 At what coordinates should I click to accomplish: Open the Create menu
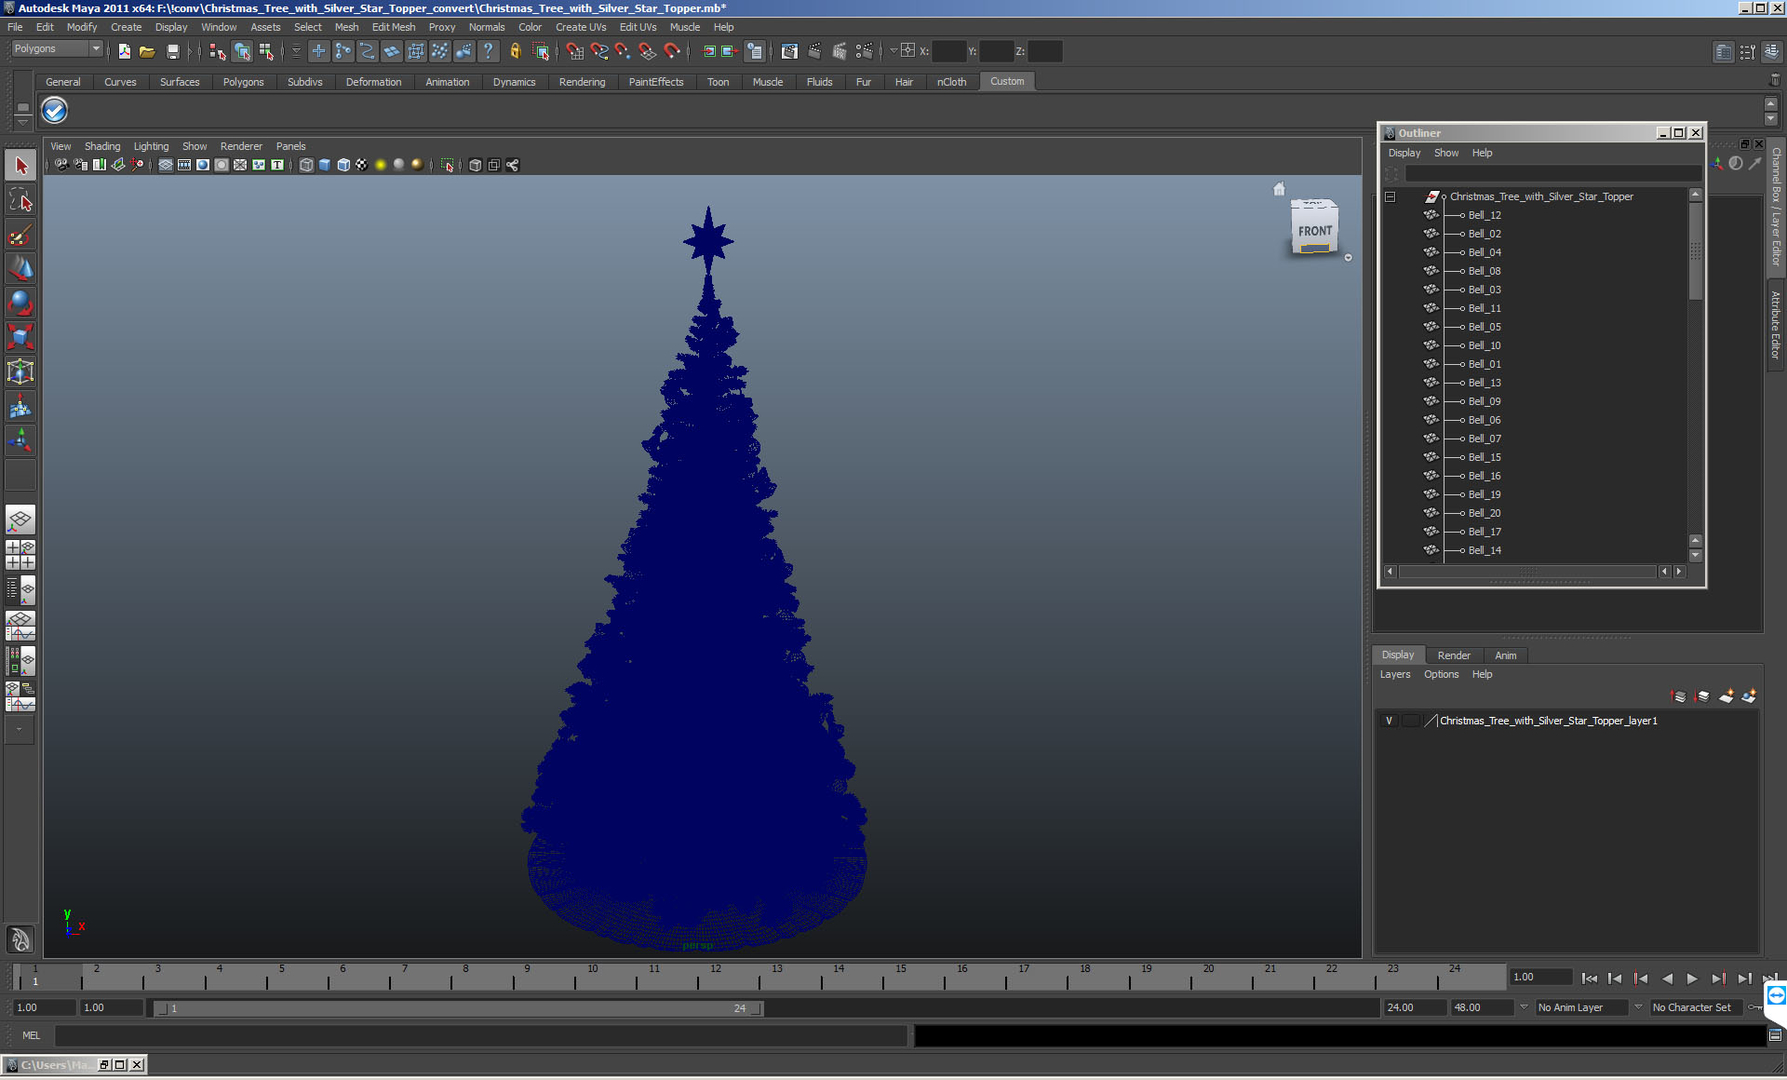(x=126, y=27)
